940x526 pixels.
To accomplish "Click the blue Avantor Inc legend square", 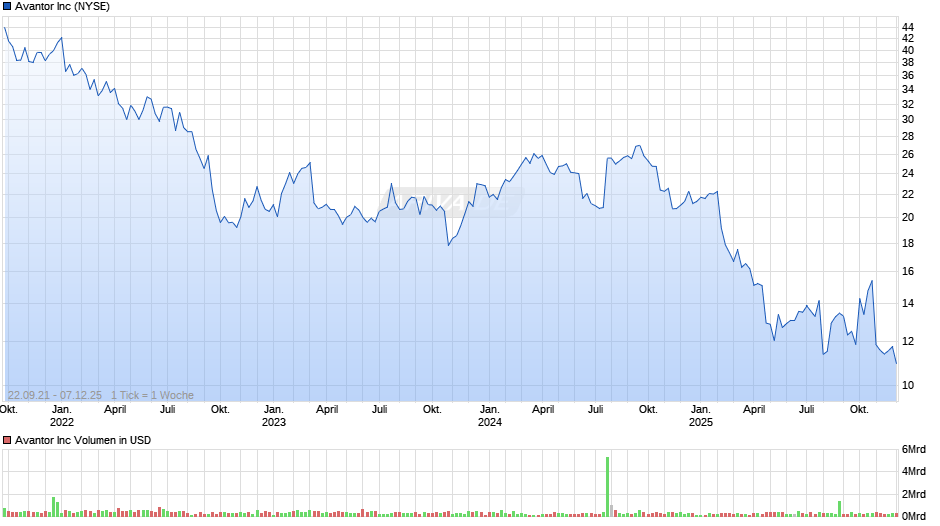I will pyautogui.click(x=7, y=7).
